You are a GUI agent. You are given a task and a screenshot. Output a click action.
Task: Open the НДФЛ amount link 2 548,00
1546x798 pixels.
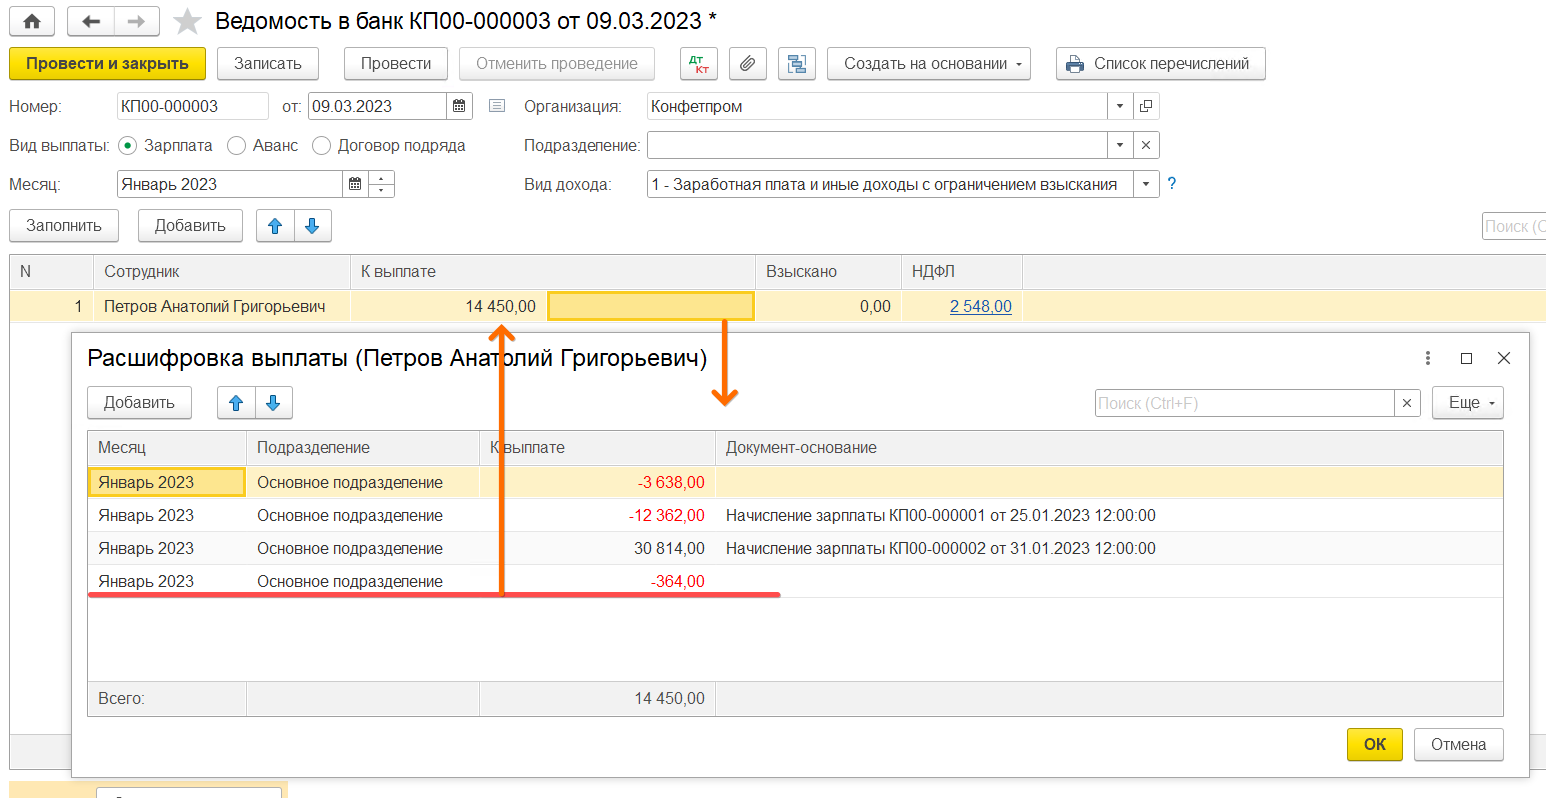[980, 307]
